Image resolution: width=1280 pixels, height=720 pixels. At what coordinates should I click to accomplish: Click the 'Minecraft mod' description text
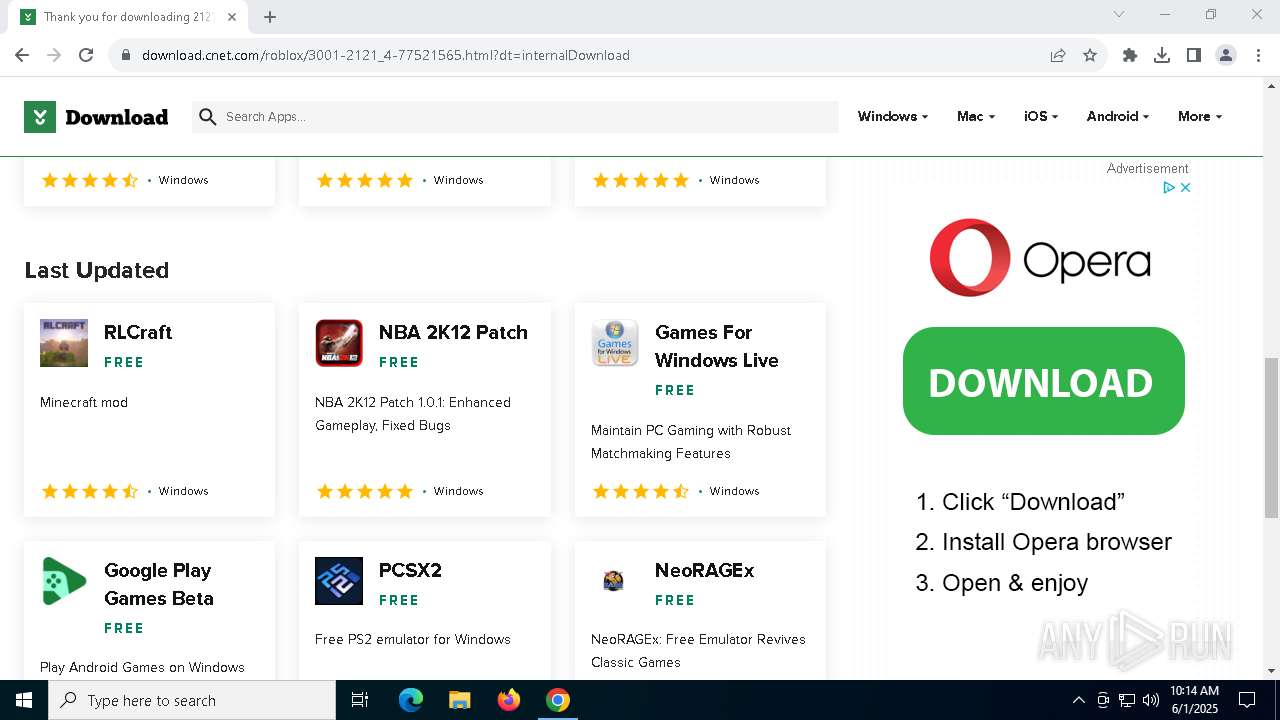(84, 402)
